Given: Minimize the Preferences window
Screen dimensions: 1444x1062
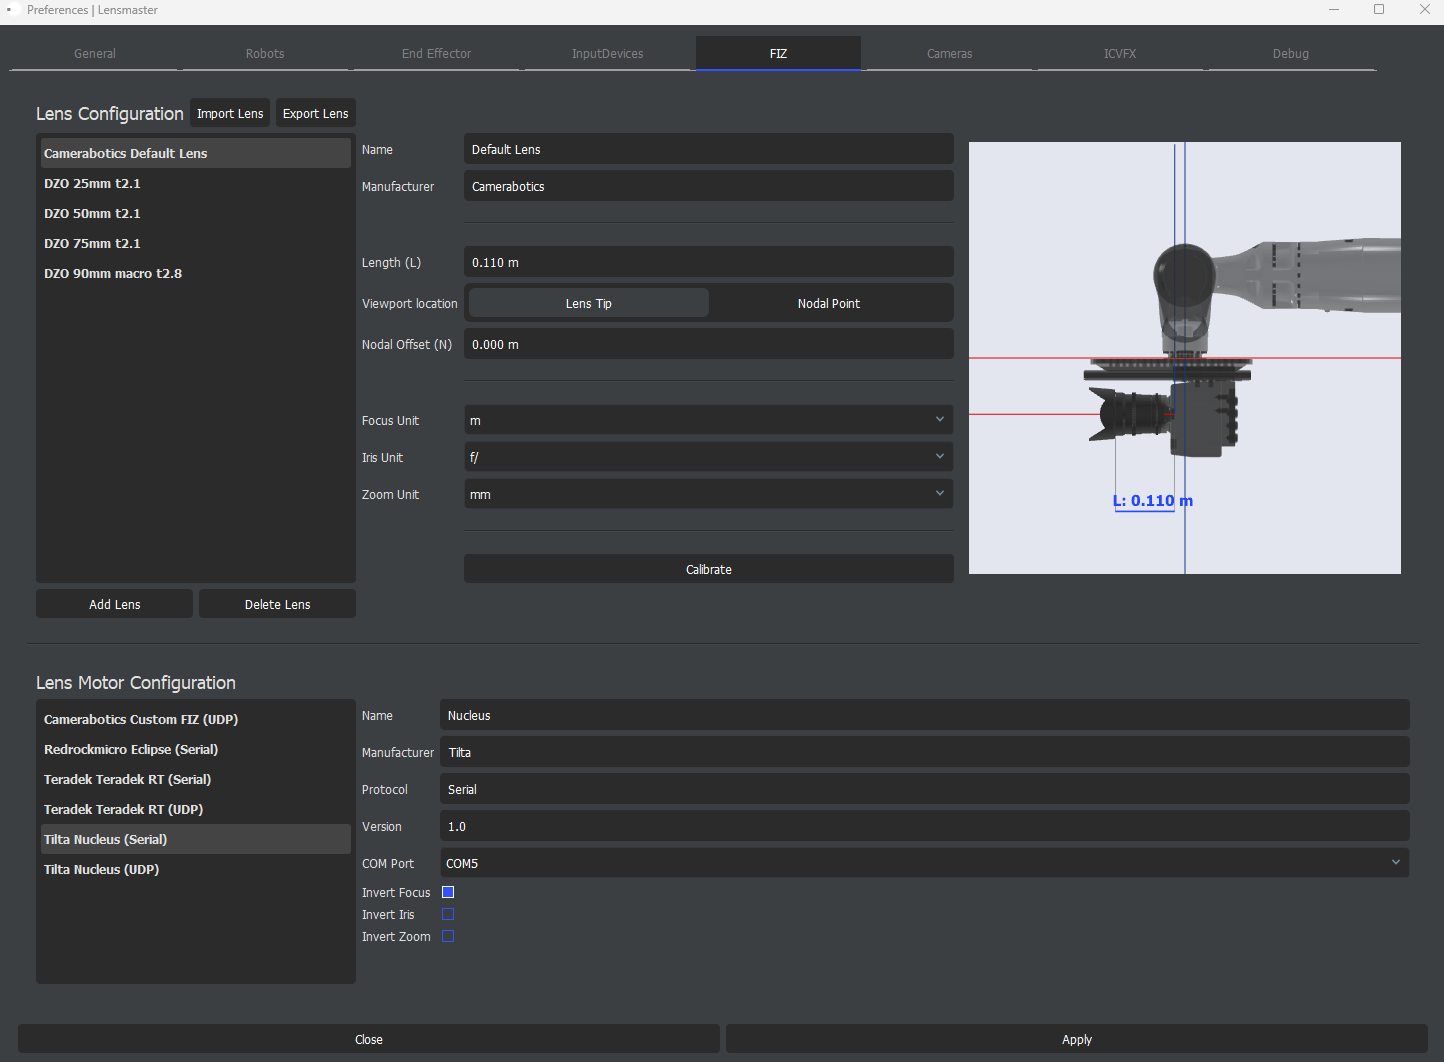Looking at the screenshot, I should coord(1333,10).
